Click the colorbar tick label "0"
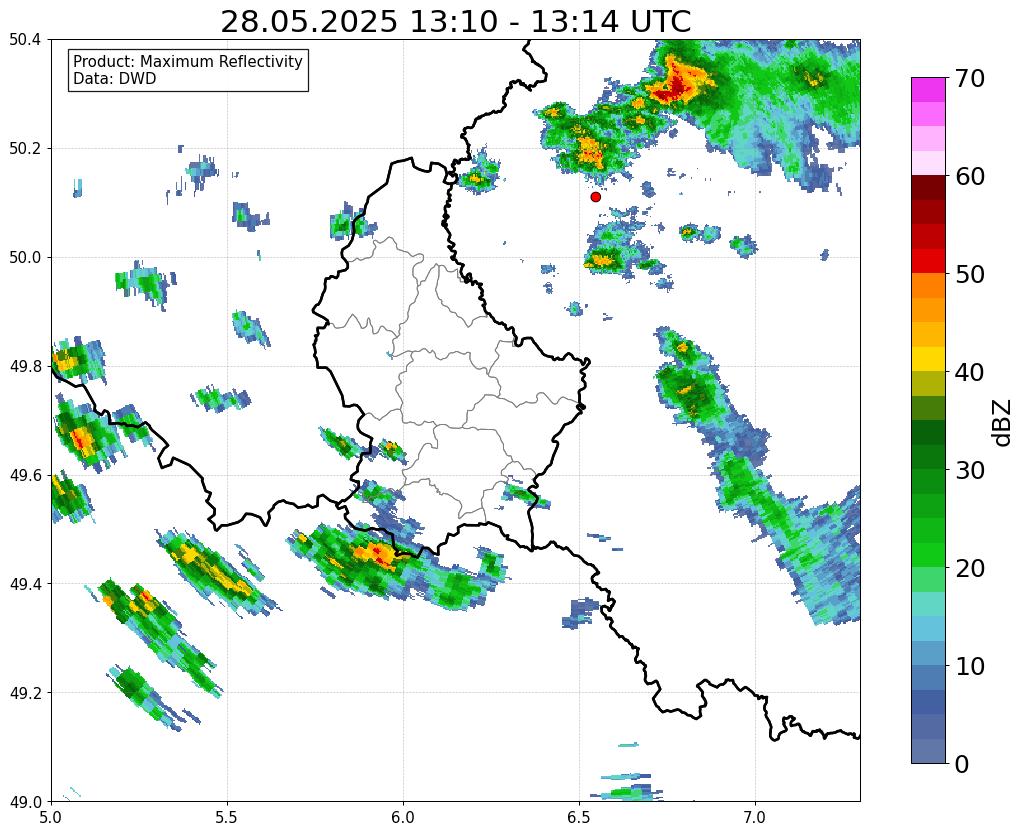Screen dimensions: 1023x834 (962, 764)
